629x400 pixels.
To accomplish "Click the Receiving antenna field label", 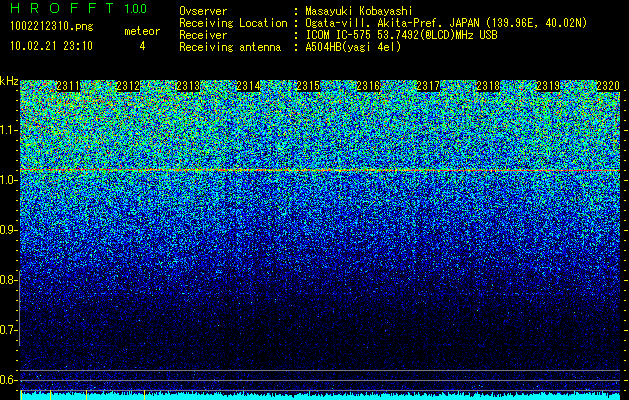I will (x=230, y=47).
